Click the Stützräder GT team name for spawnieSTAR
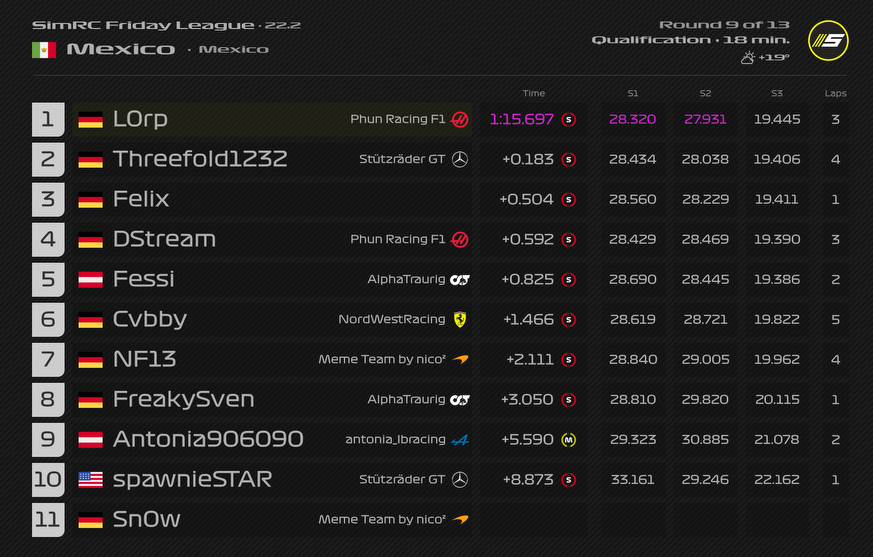Screen dimensions: 873x557 point(402,479)
